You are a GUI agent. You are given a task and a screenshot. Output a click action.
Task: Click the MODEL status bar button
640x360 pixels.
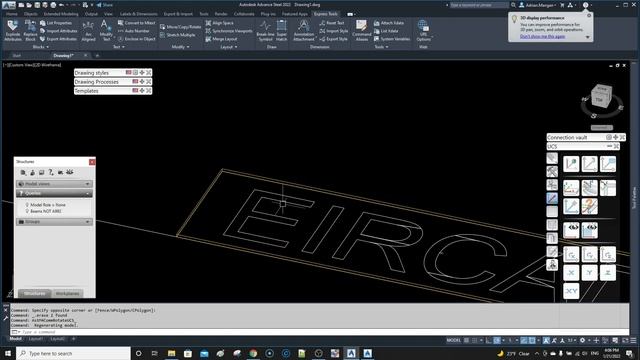point(453,340)
